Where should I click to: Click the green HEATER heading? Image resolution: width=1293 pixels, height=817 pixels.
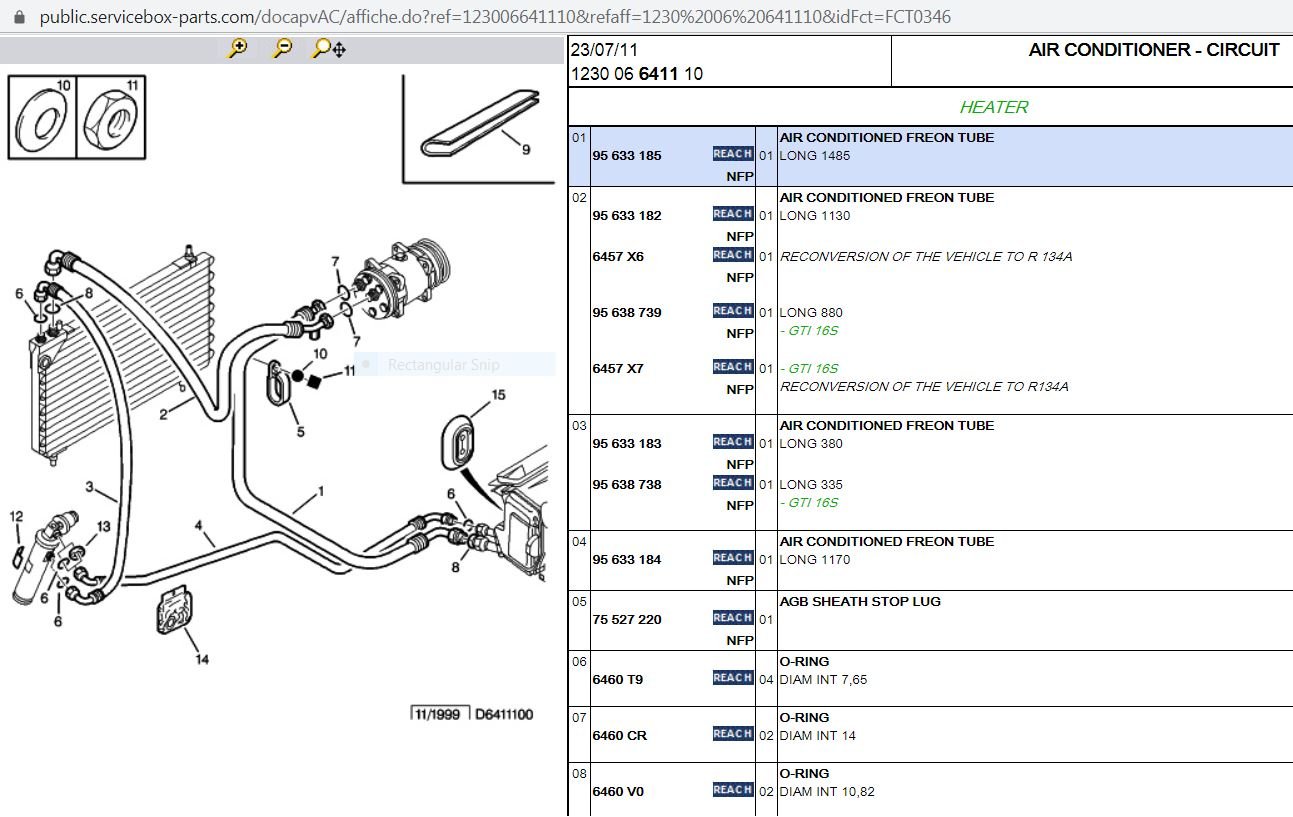(x=994, y=107)
